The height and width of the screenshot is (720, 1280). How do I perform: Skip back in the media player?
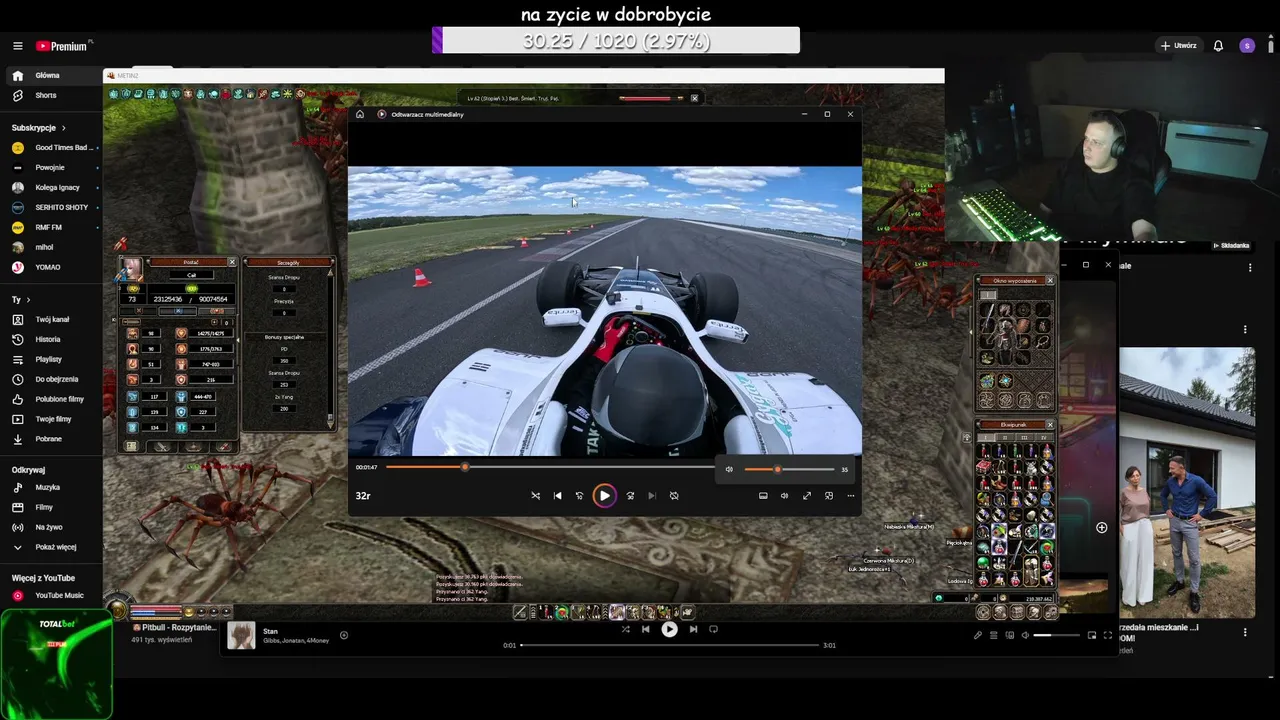click(579, 495)
